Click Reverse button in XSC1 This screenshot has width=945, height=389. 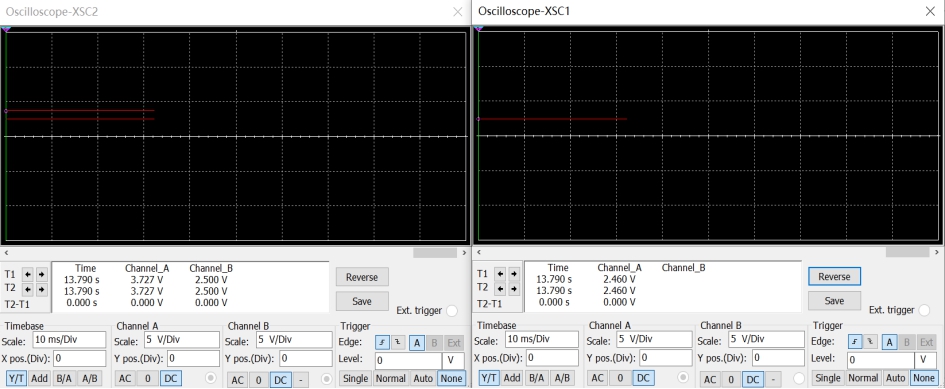(834, 277)
